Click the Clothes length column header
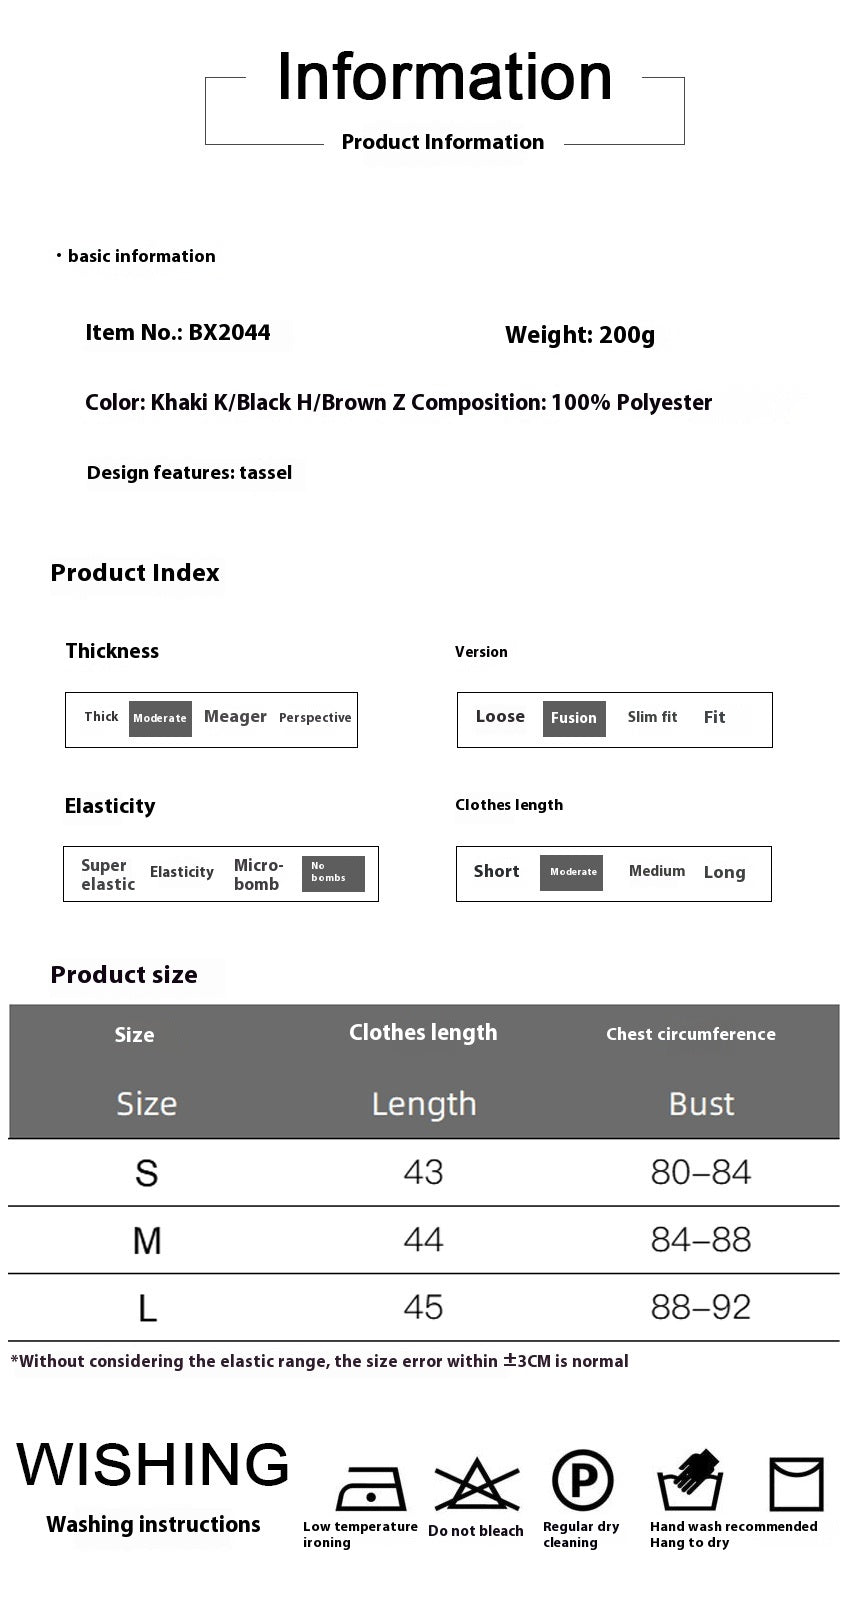This screenshot has width=850, height=1600. [423, 1033]
